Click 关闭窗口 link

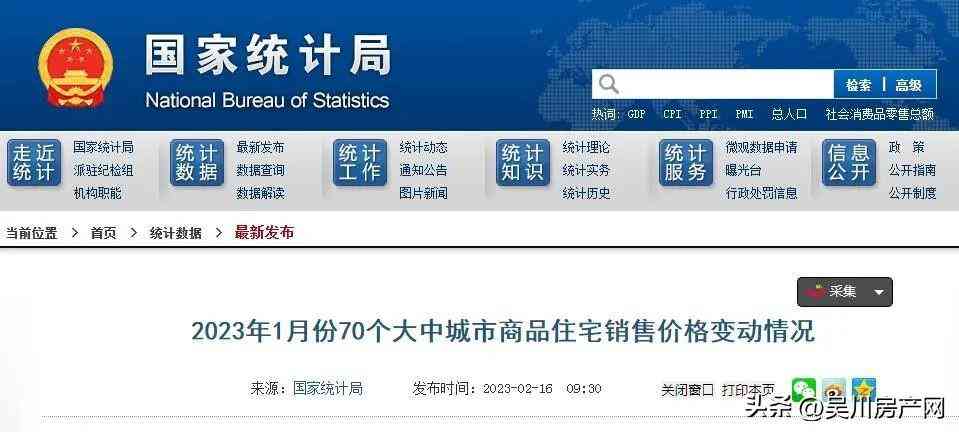(687, 389)
